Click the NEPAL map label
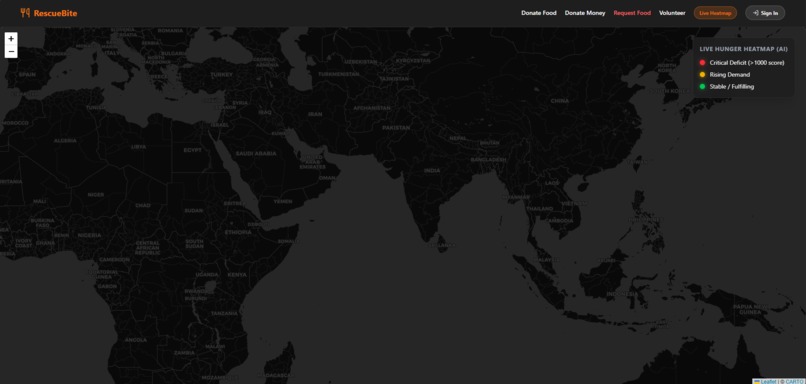This screenshot has width=806, height=384. [457, 138]
